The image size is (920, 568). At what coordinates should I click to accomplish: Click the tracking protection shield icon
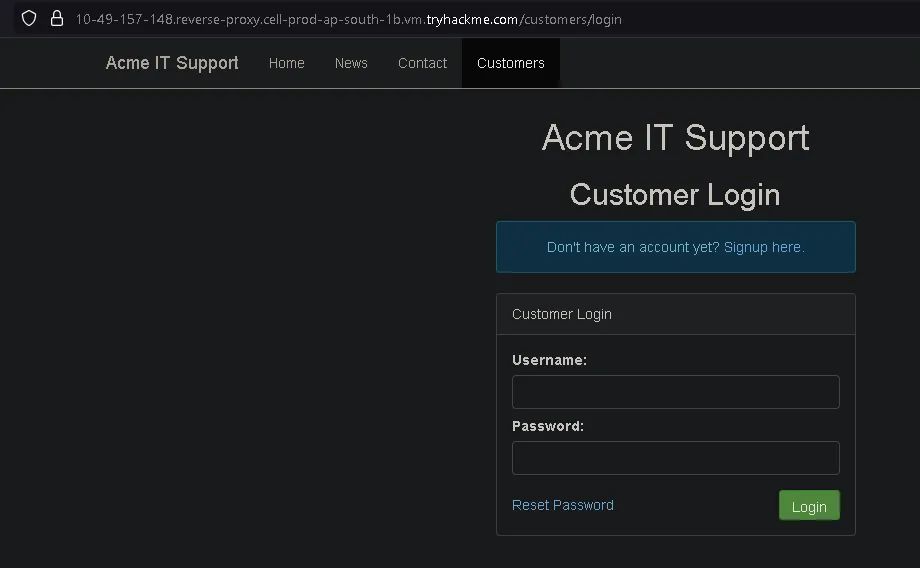tap(29, 19)
